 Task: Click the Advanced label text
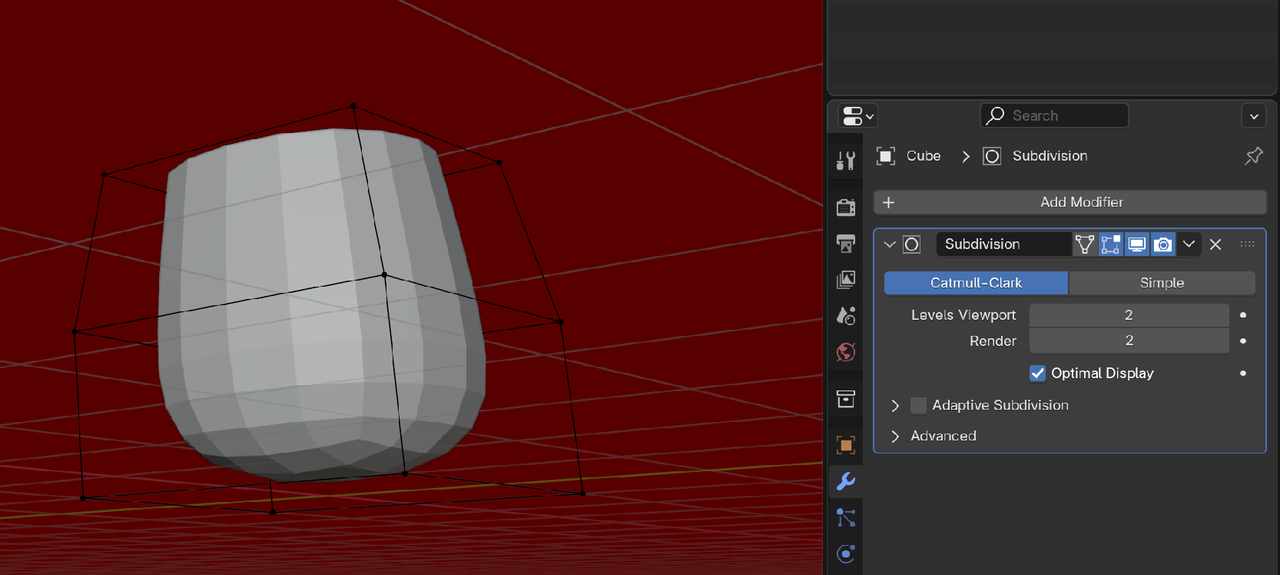tap(943, 436)
